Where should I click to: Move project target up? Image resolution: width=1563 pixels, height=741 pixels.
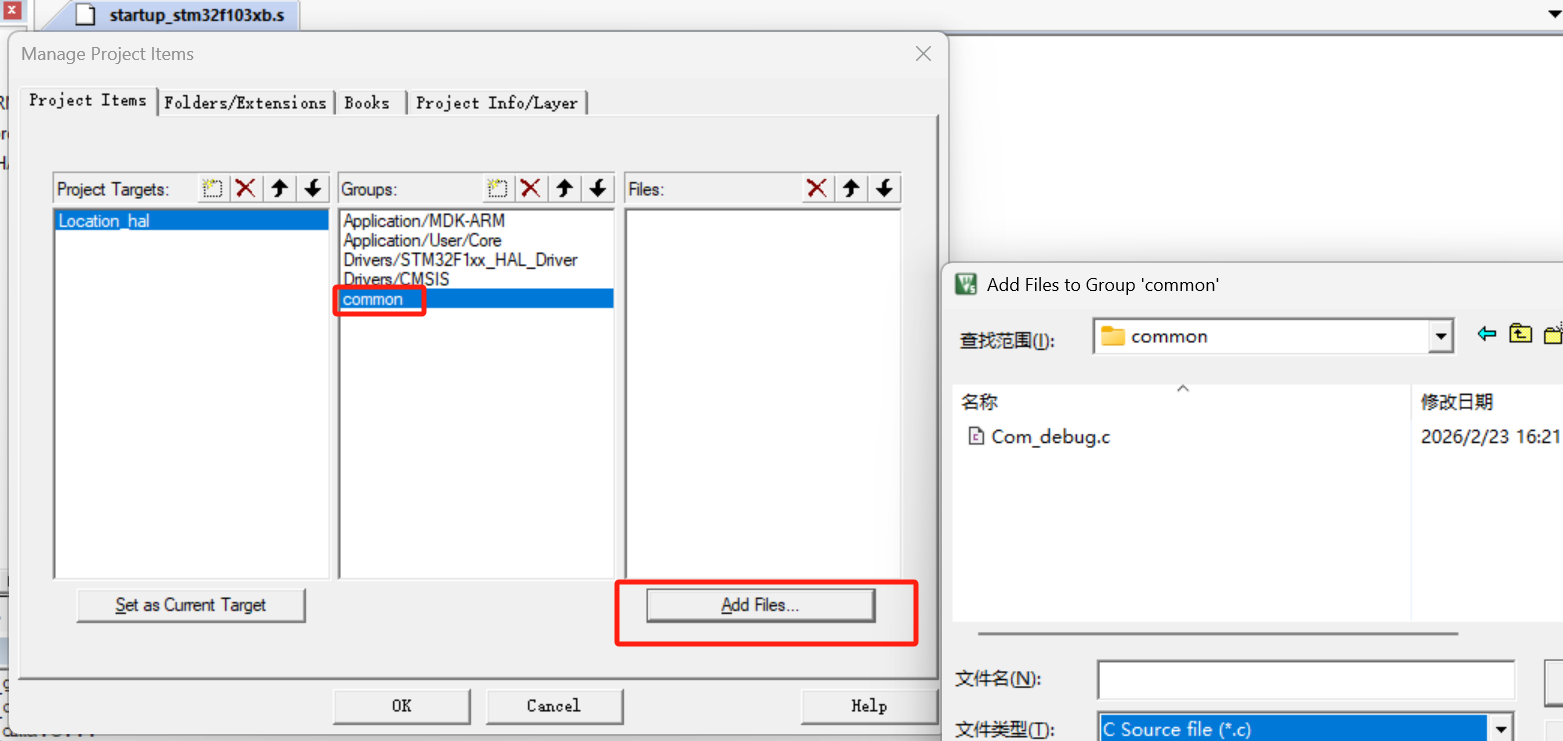point(280,188)
